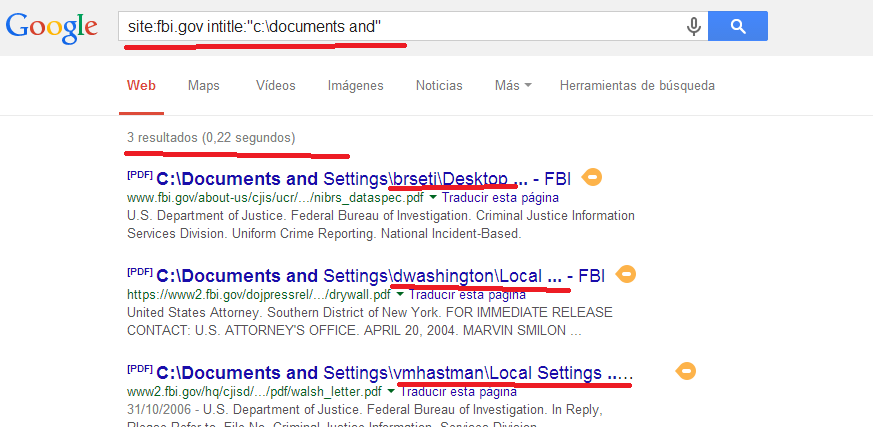Click into the search query field
This screenshot has width=873, height=427.
tap(401, 26)
